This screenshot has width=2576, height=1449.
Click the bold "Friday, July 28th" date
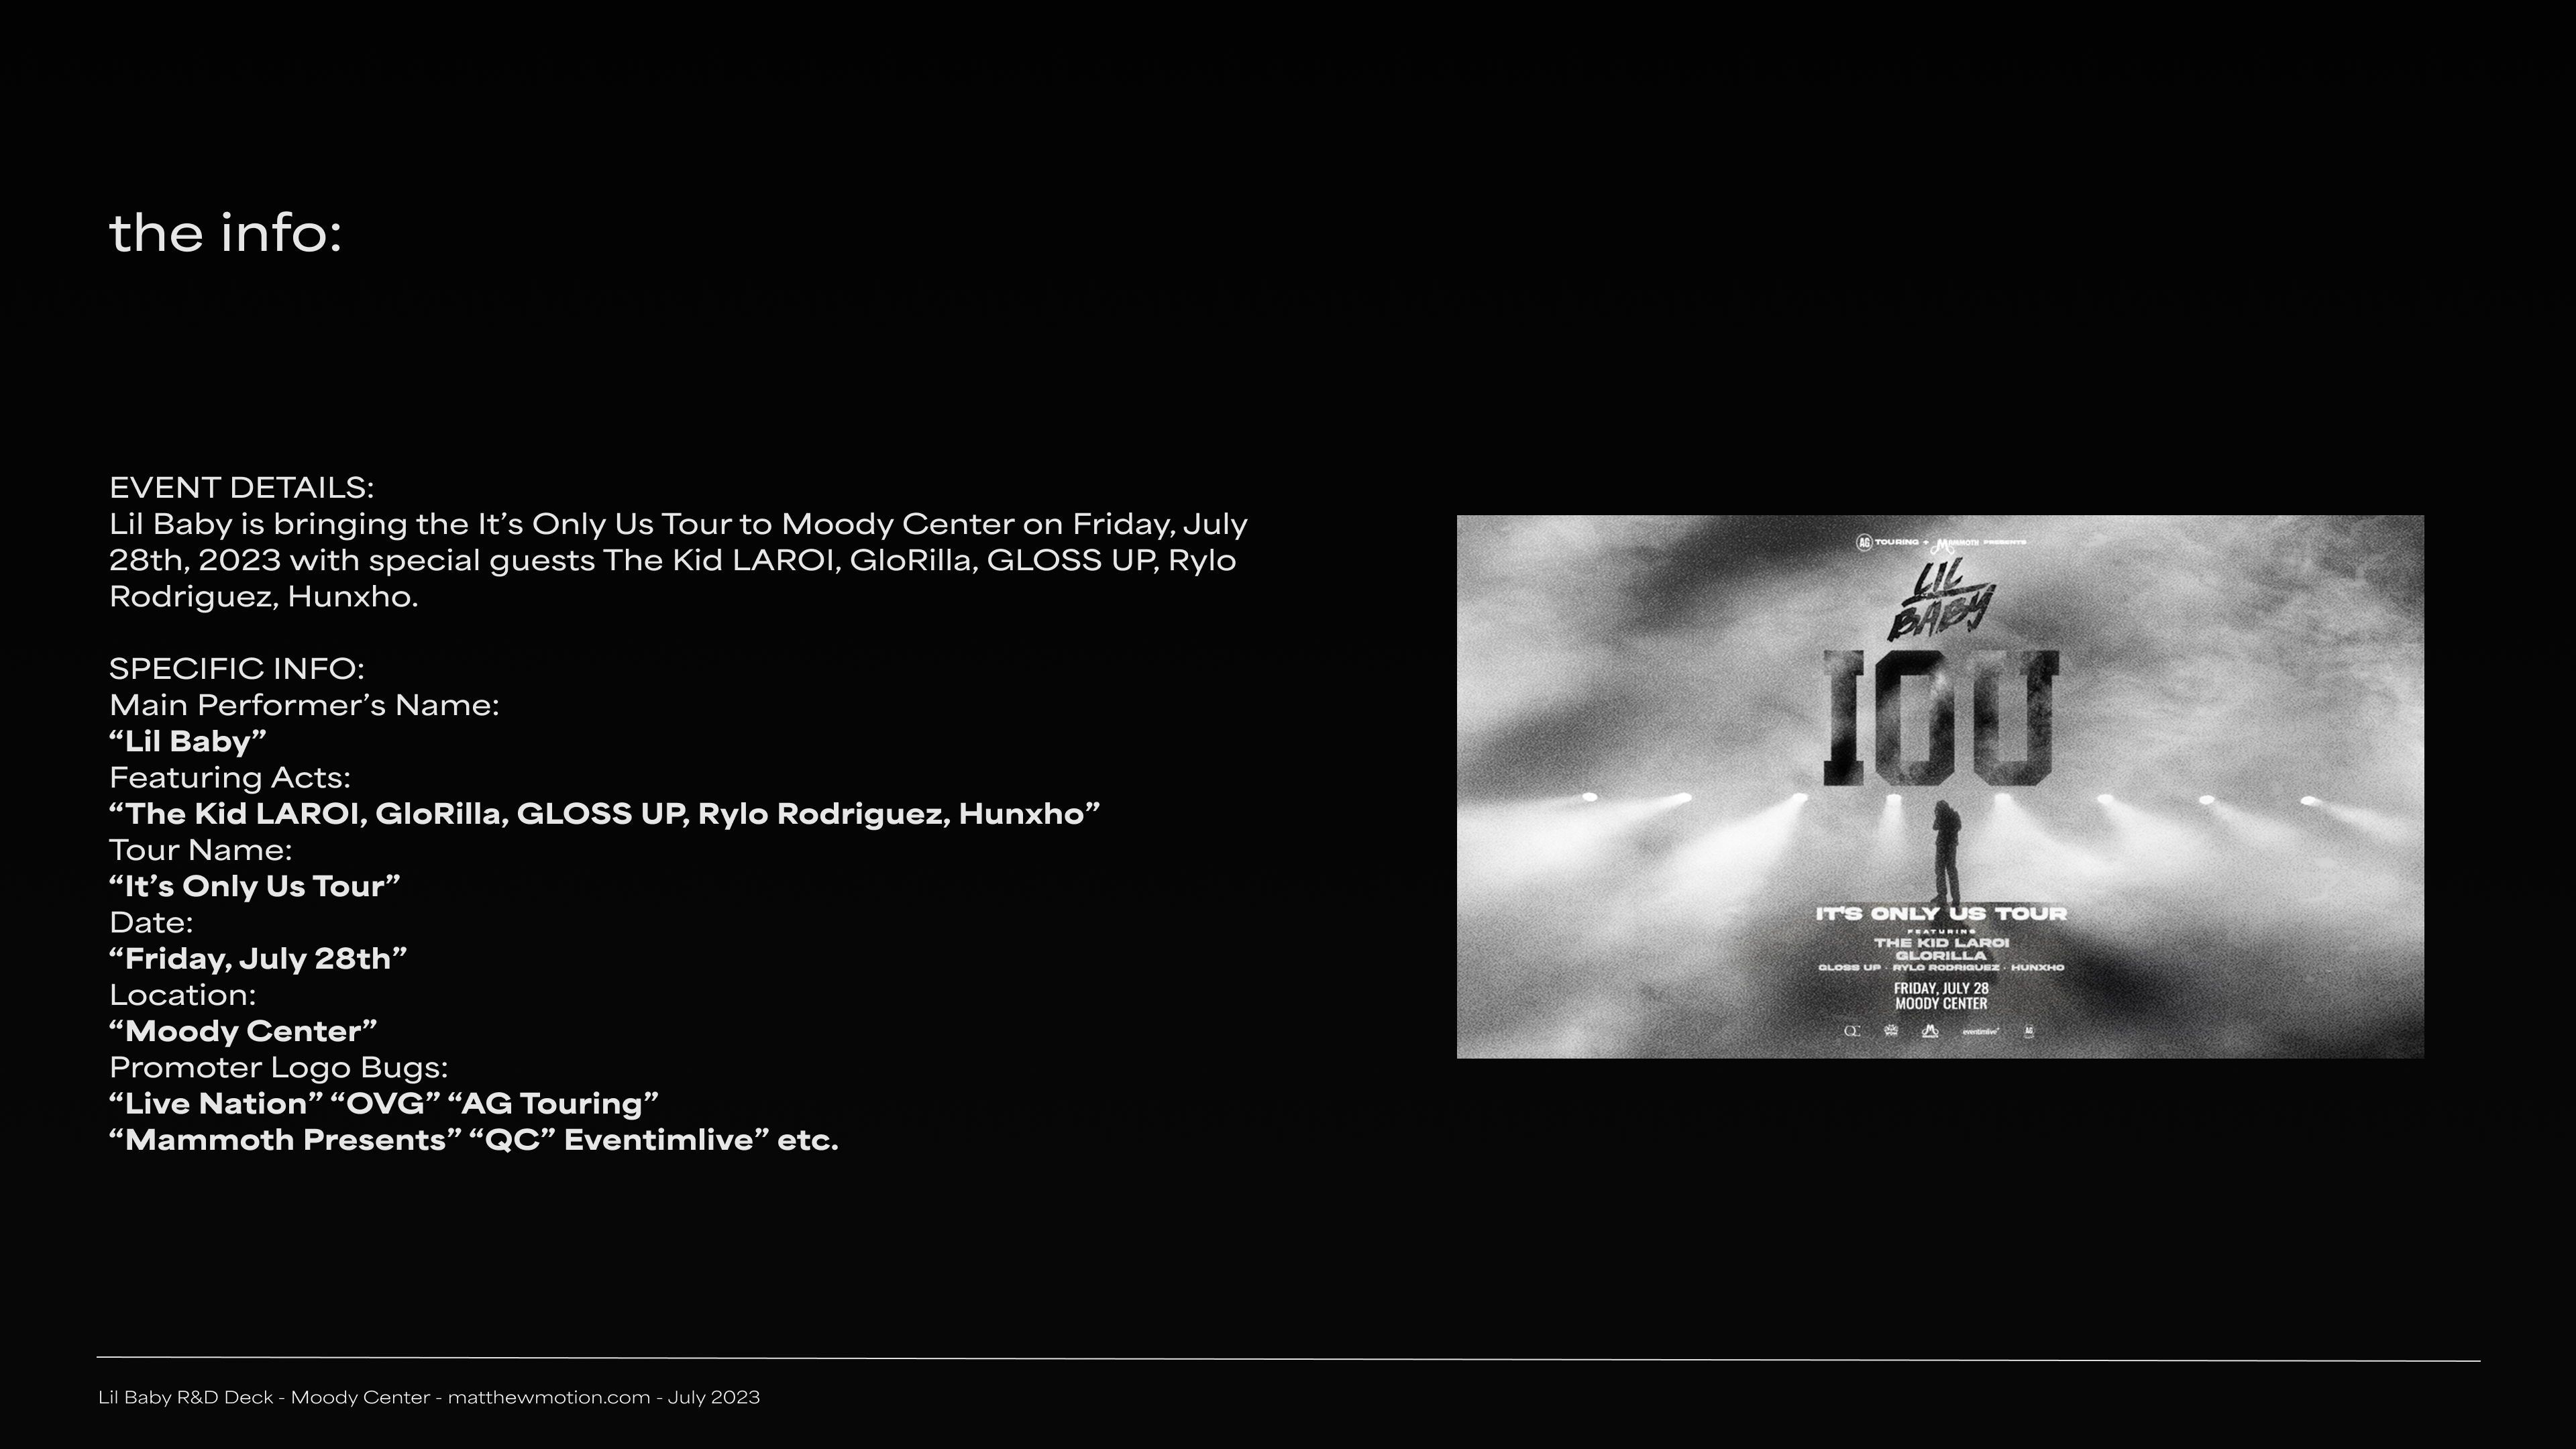[258, 959]
